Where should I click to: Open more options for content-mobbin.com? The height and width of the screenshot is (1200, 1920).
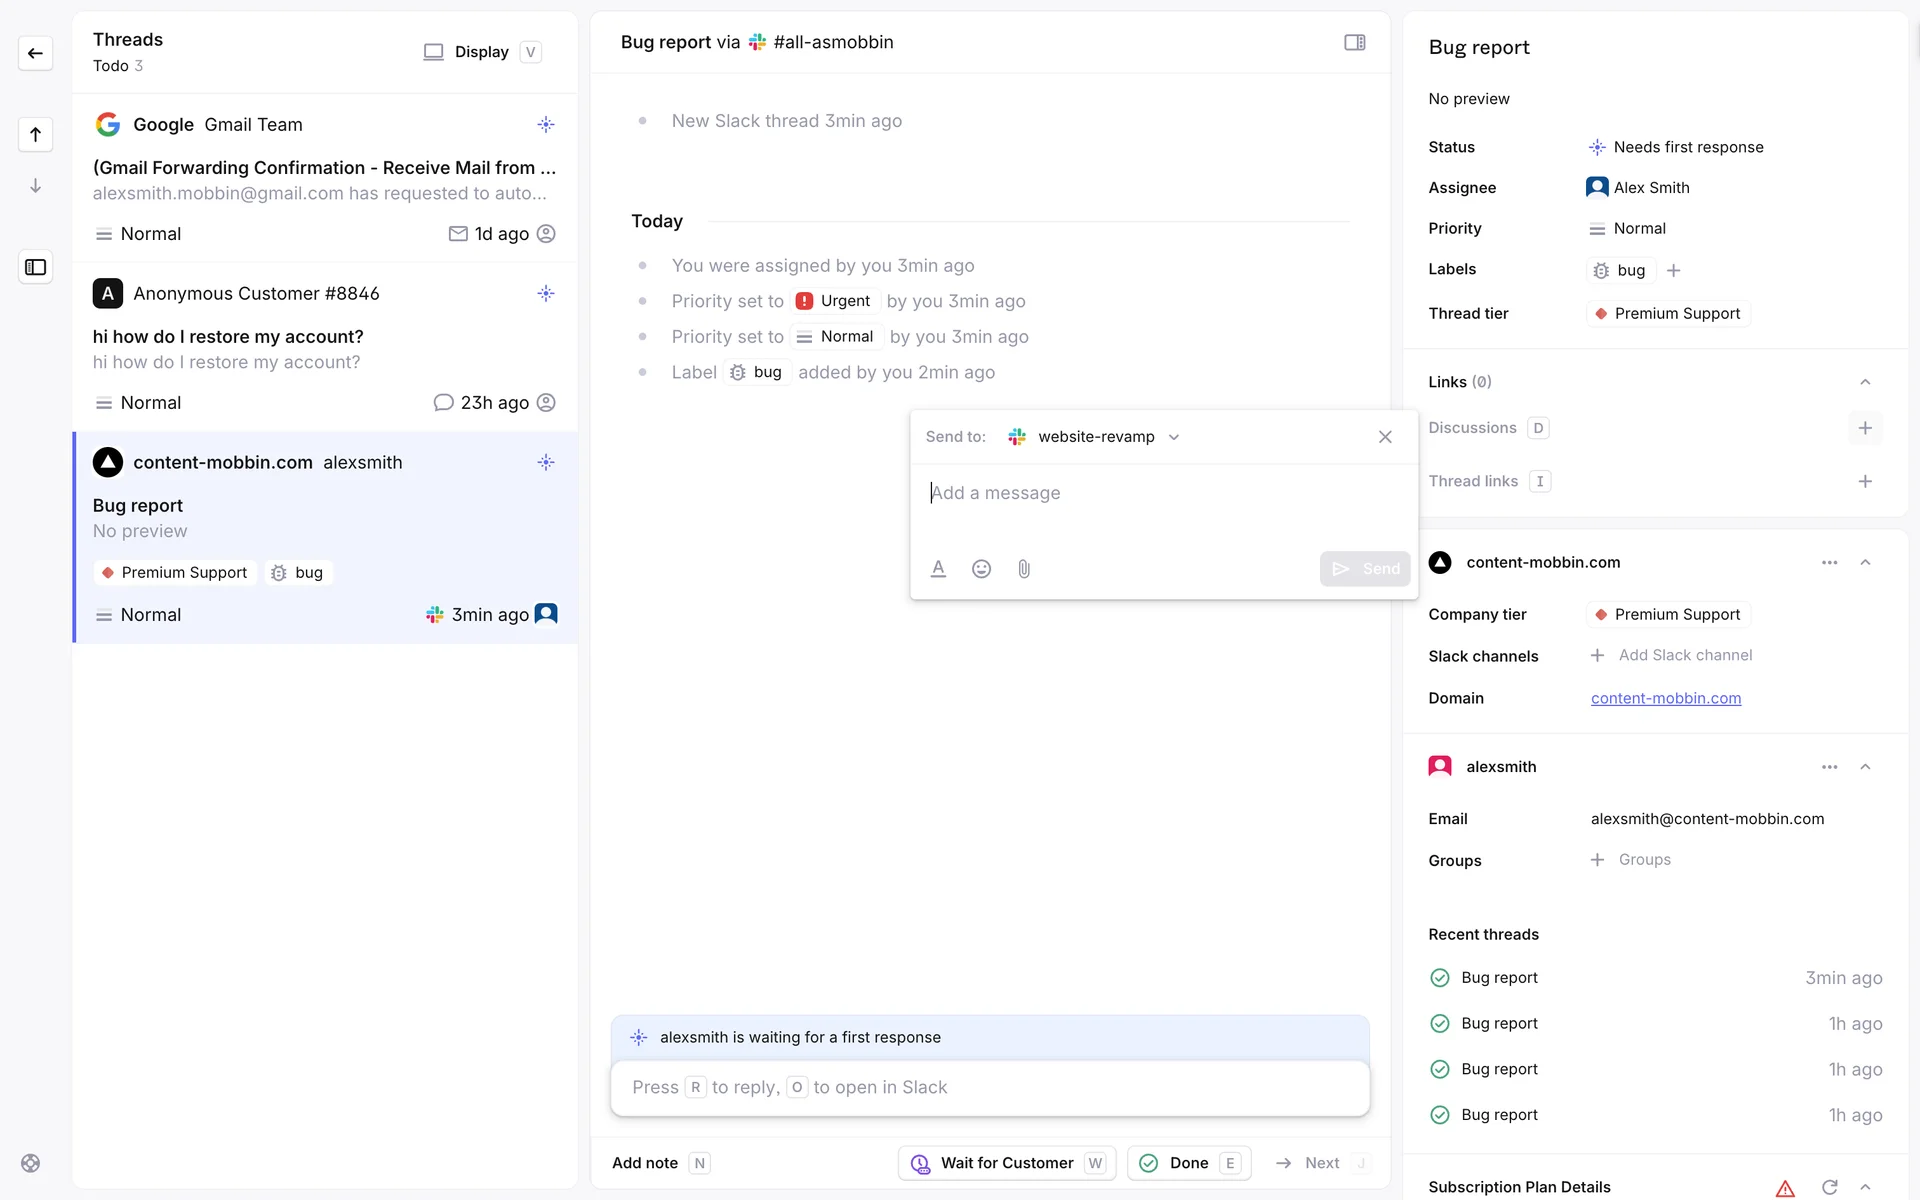pos(1829,562)
